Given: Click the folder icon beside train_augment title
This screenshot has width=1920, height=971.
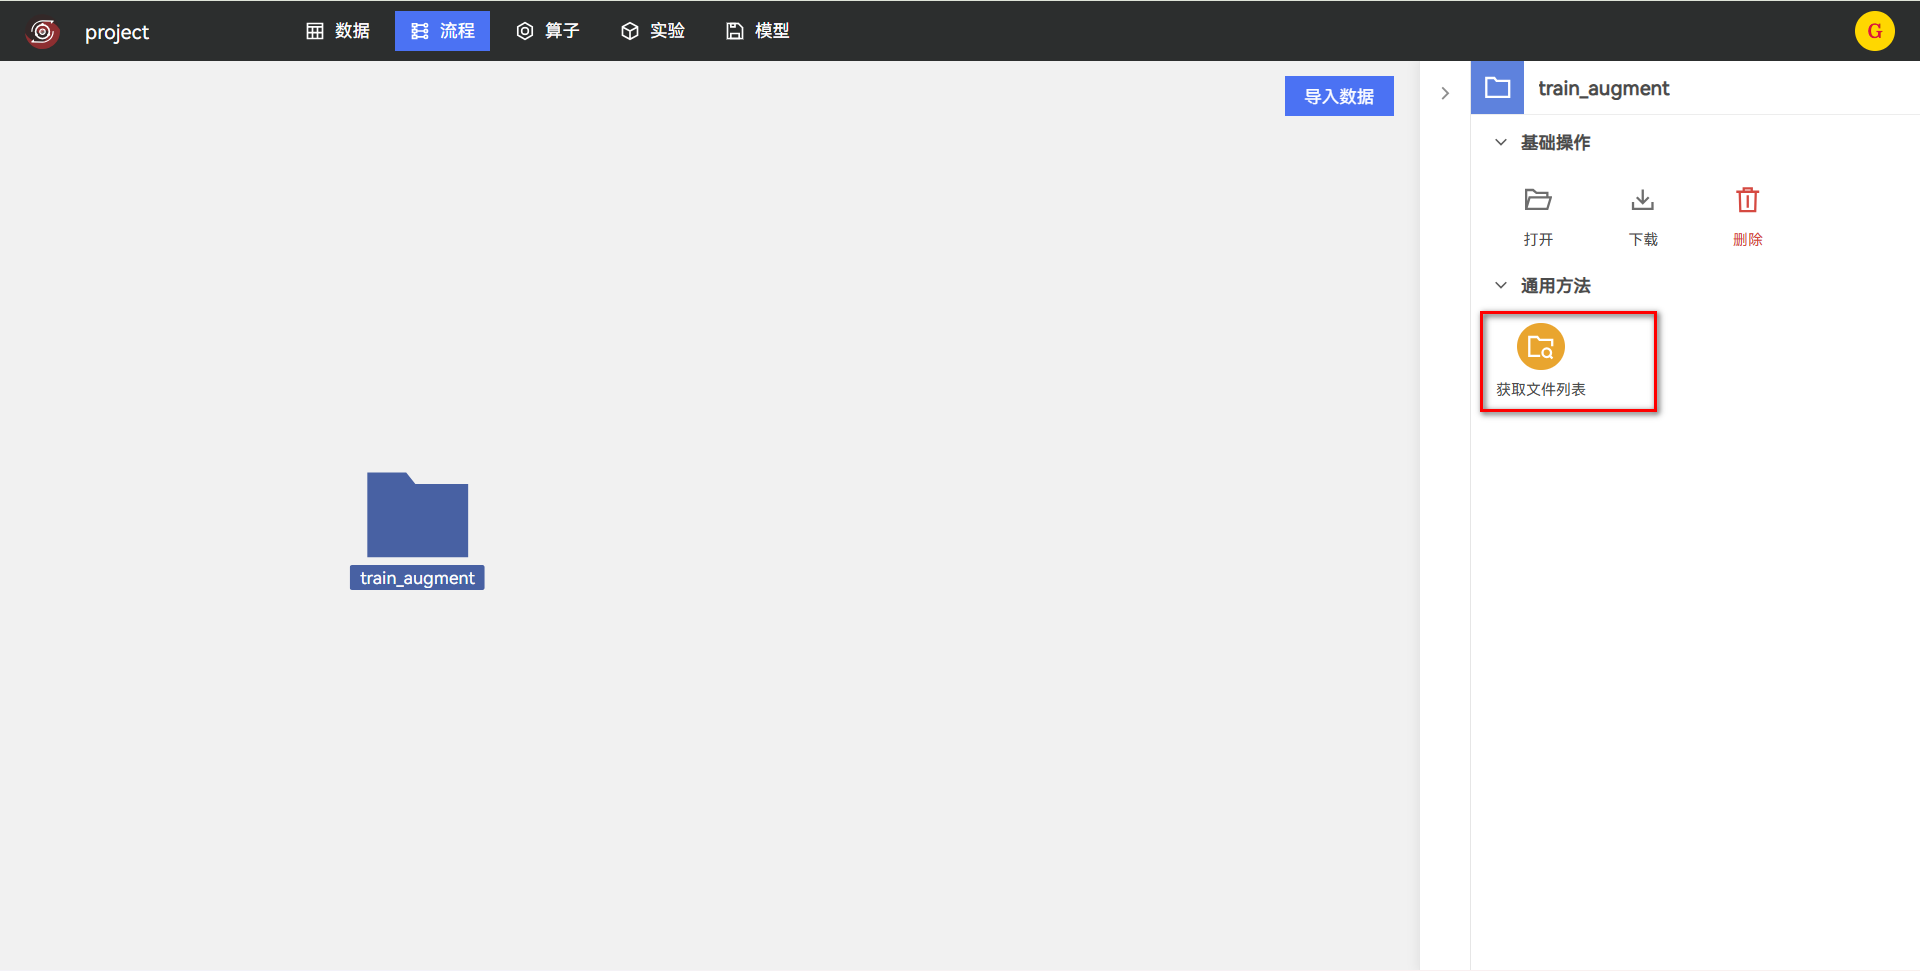Looking at the screenshot, I should (1497, 88).
